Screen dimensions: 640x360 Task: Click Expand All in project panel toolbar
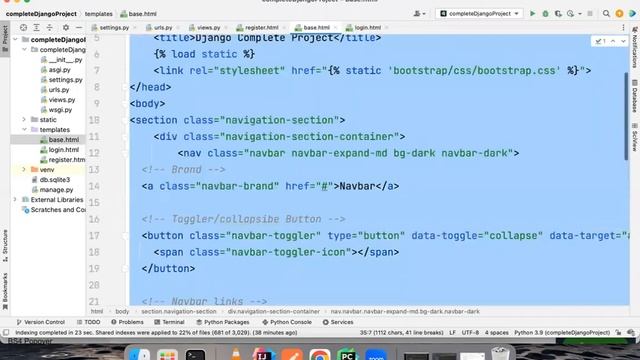click(x=36, y=27)
